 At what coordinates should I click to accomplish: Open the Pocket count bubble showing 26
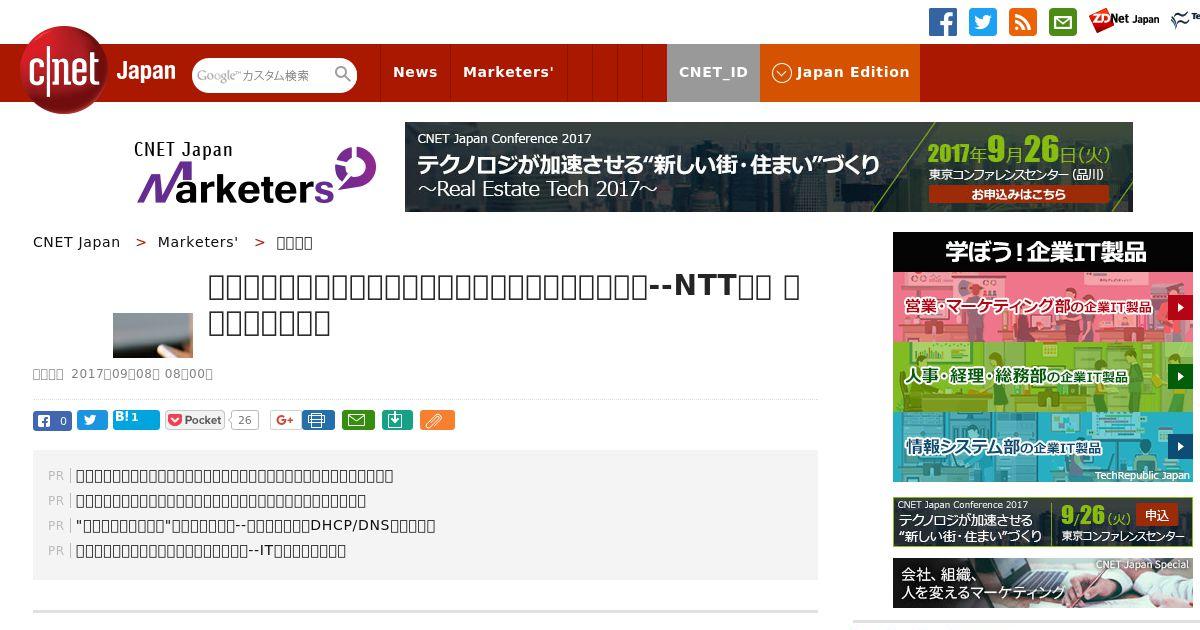244,420
